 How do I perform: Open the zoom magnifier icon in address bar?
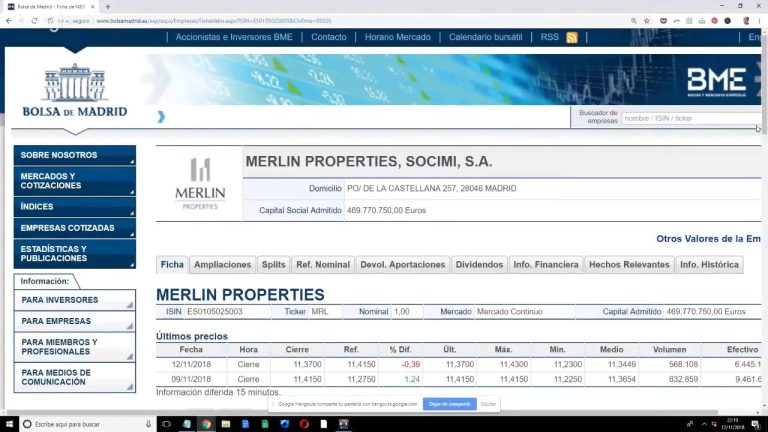(x=634, y=21)
